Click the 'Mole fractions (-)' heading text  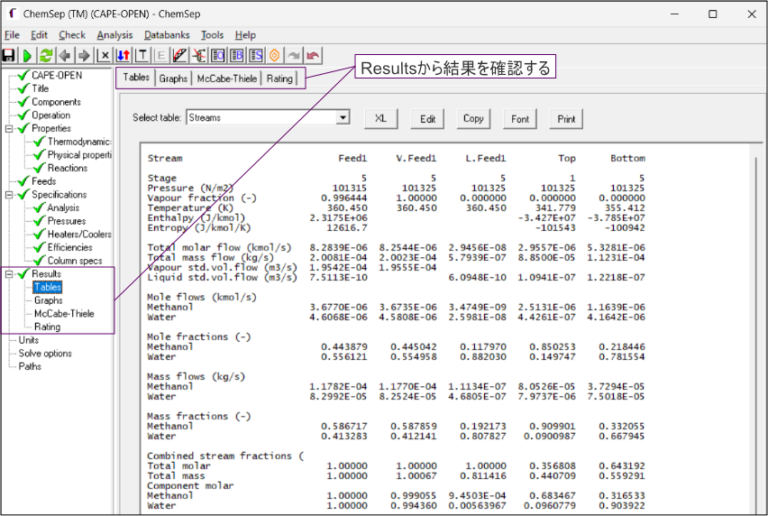pyautogui.click(x=198, y=337)
